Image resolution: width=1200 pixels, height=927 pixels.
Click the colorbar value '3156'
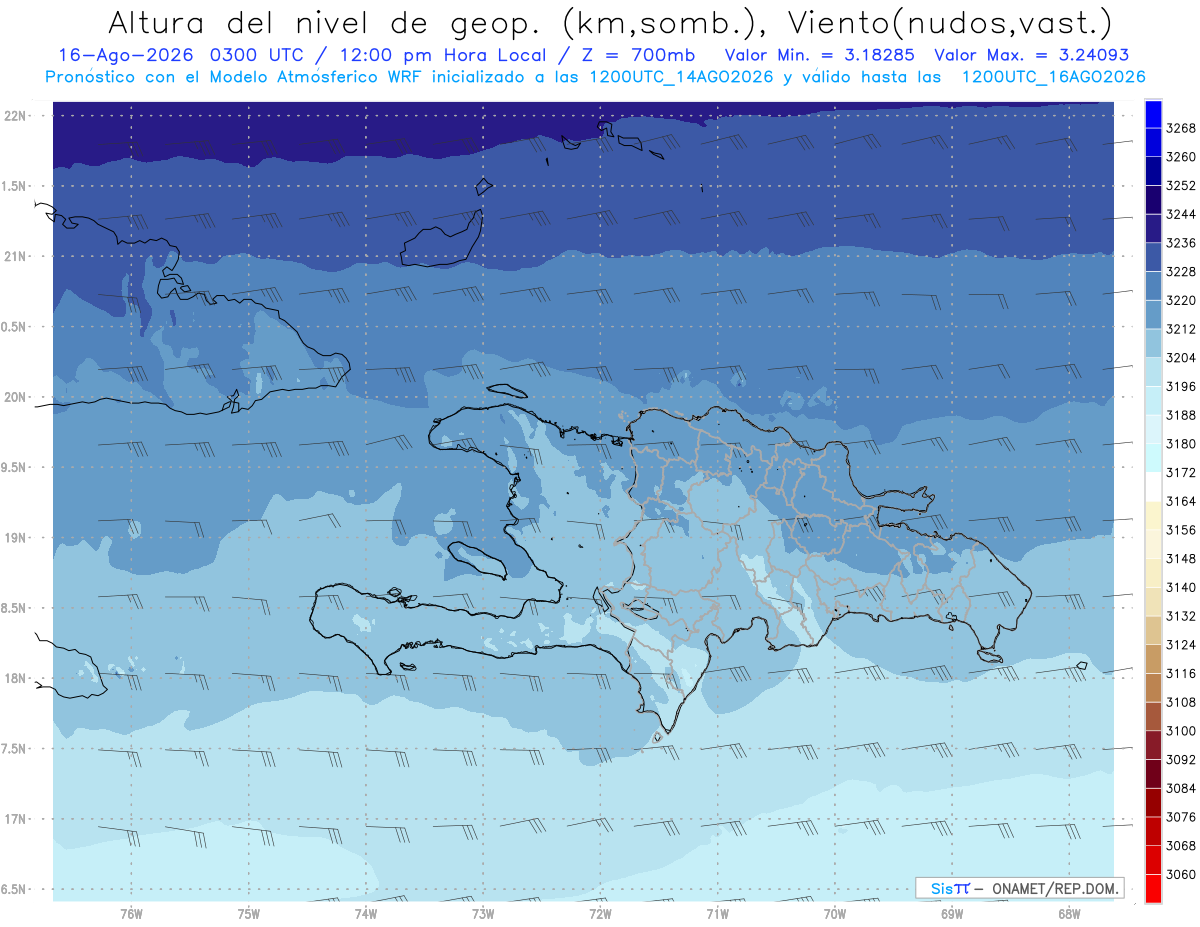(1181, 530)
